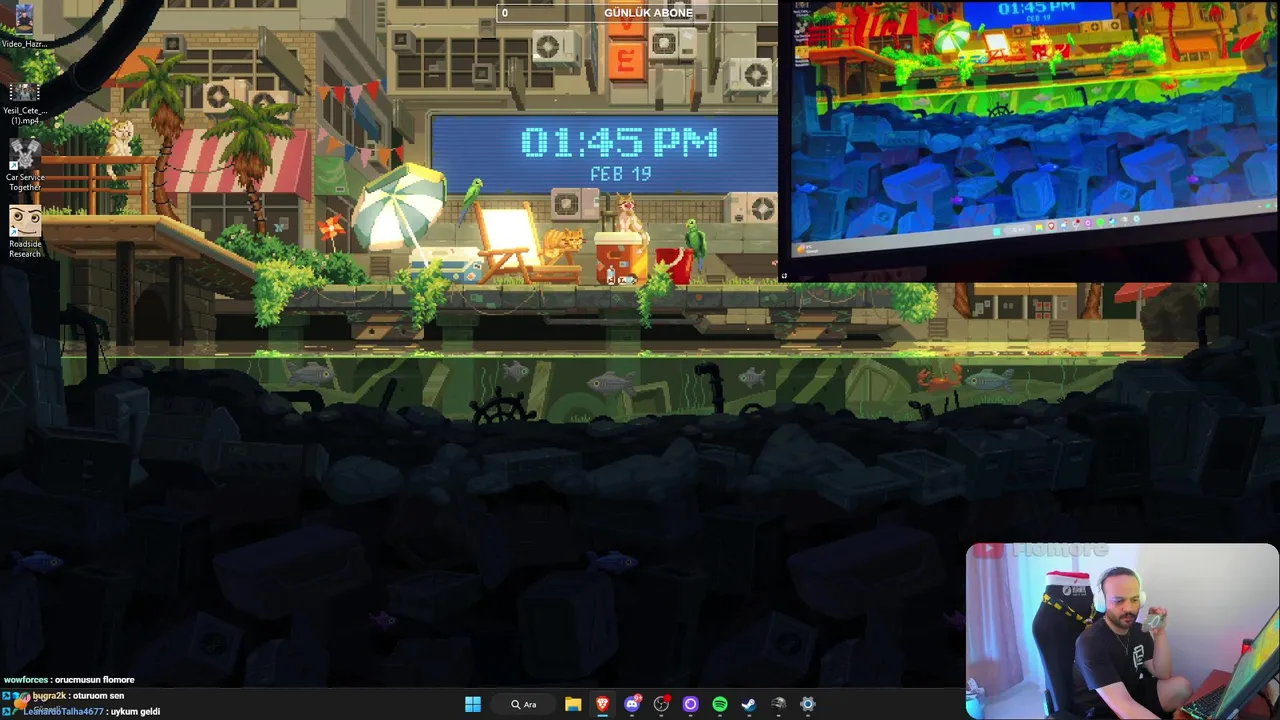Select the Video_Hazr desktop file
This screenshot has height=720, width=1280.
(x=24, y=27)
